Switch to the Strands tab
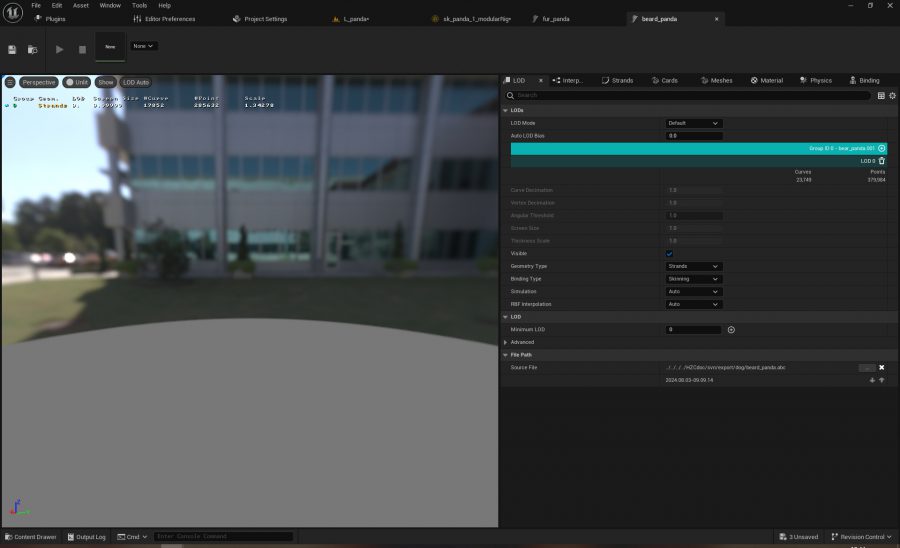900x548 pixels. [x=618, y=80]
